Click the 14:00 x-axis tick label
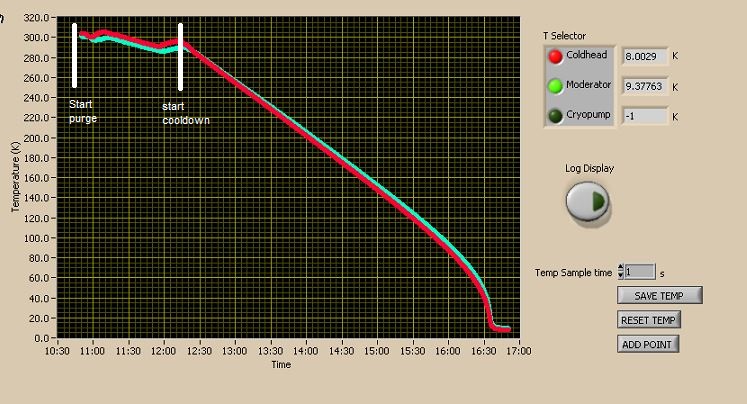This screenshot has height=404, width=747. (x=305, y=351)
